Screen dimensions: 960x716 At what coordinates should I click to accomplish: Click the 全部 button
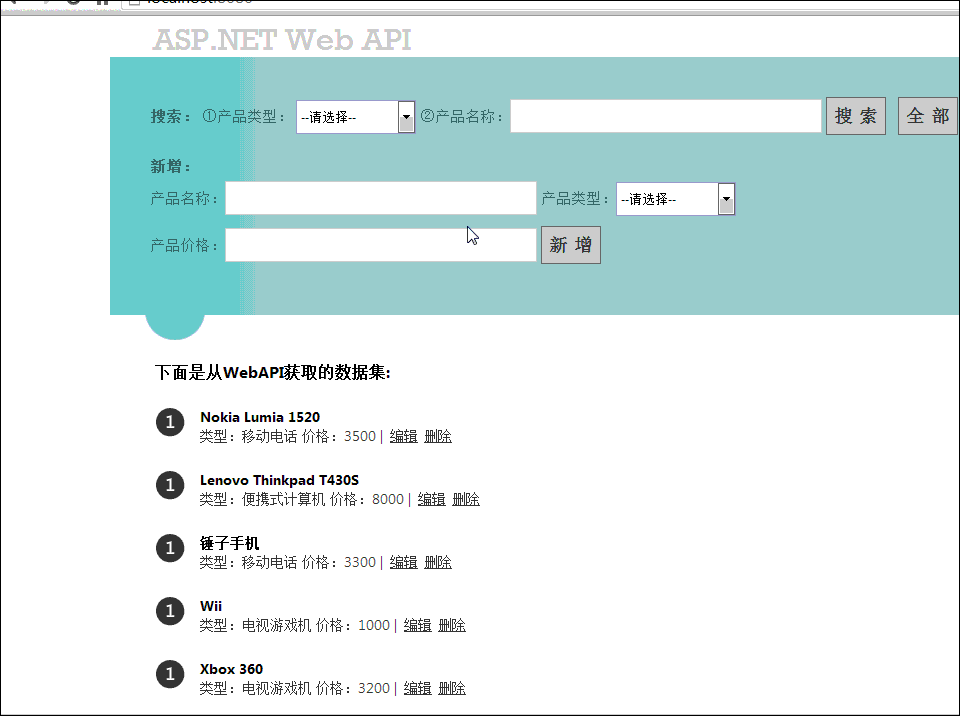click(x=927, y=115)
